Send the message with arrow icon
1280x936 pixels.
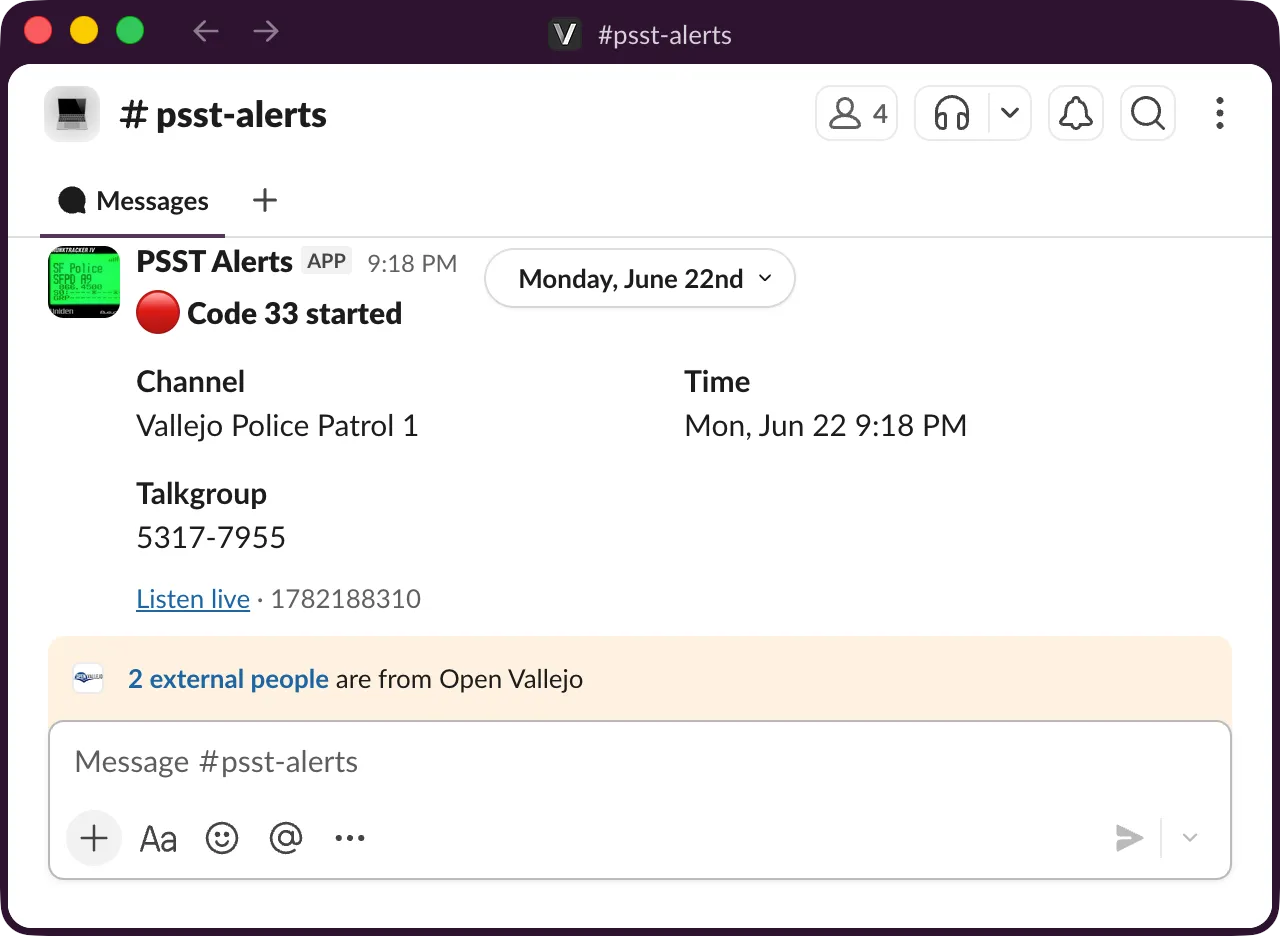pos(1129,838)
